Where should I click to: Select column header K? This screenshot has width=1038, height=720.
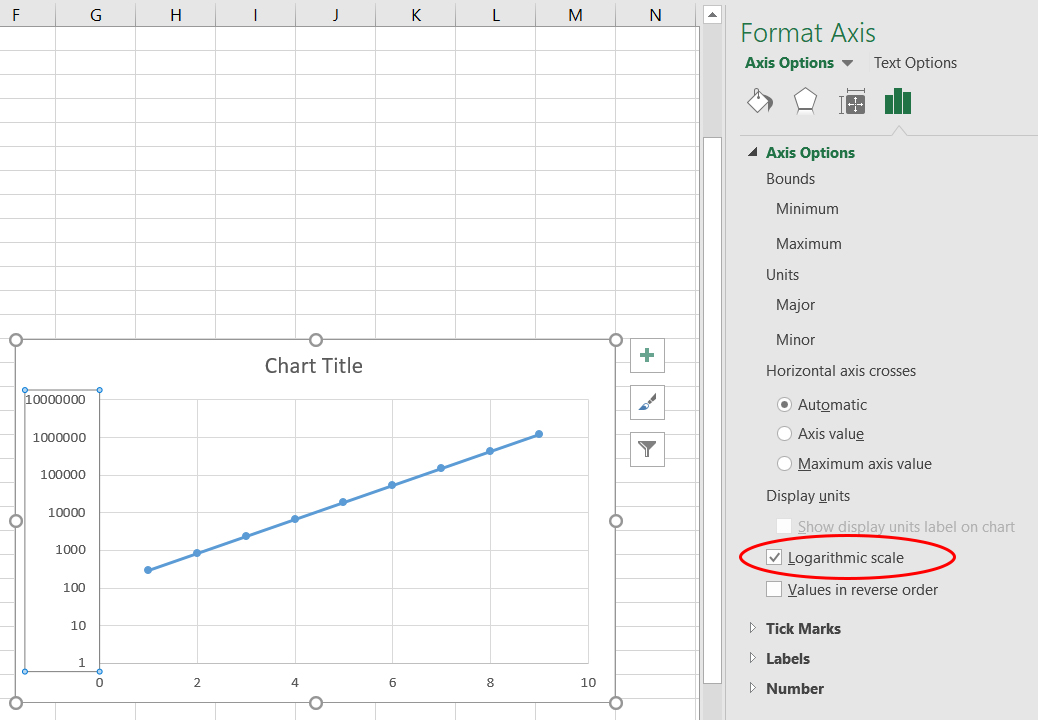tap(415, 15)
